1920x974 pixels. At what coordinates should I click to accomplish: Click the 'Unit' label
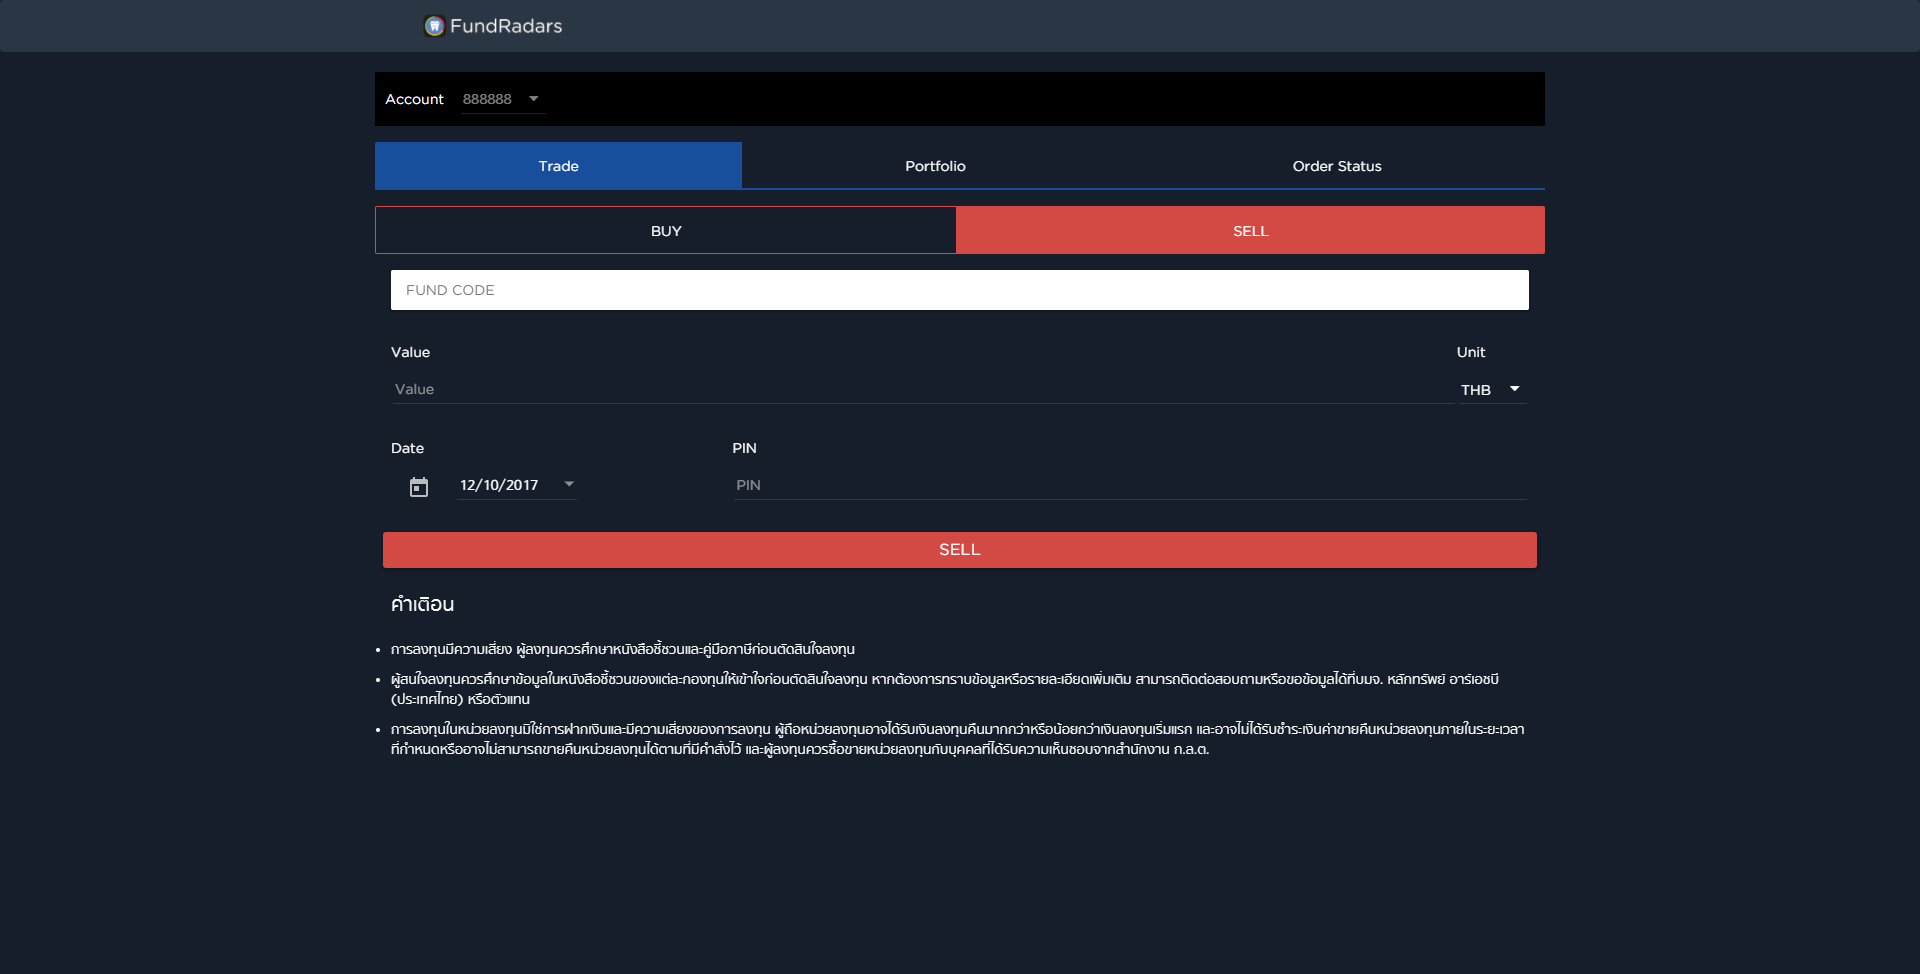(x=1471, y=352)
